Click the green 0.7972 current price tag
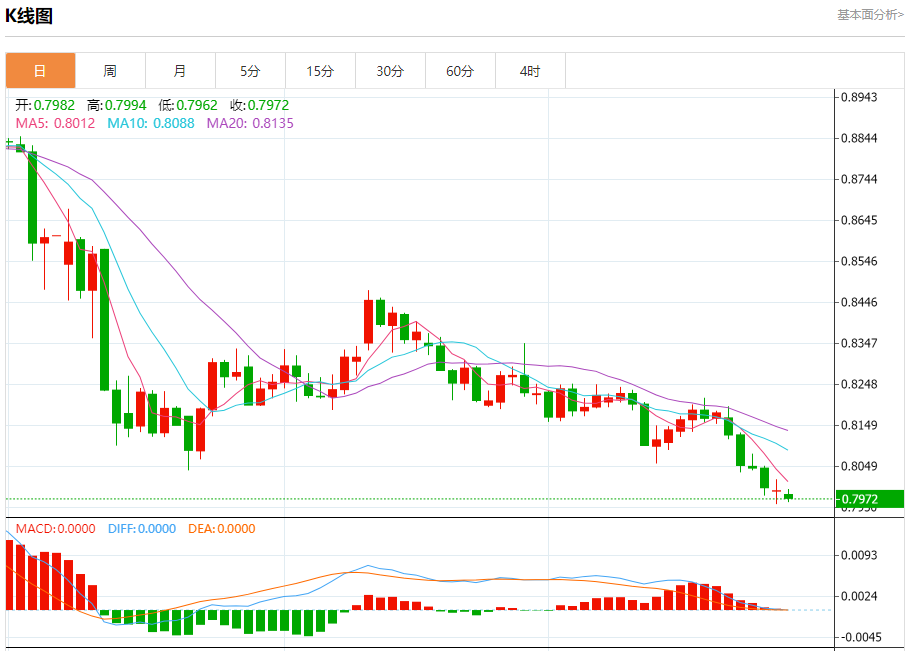This screenshot has height=651, width=907. tap(870, 499)
